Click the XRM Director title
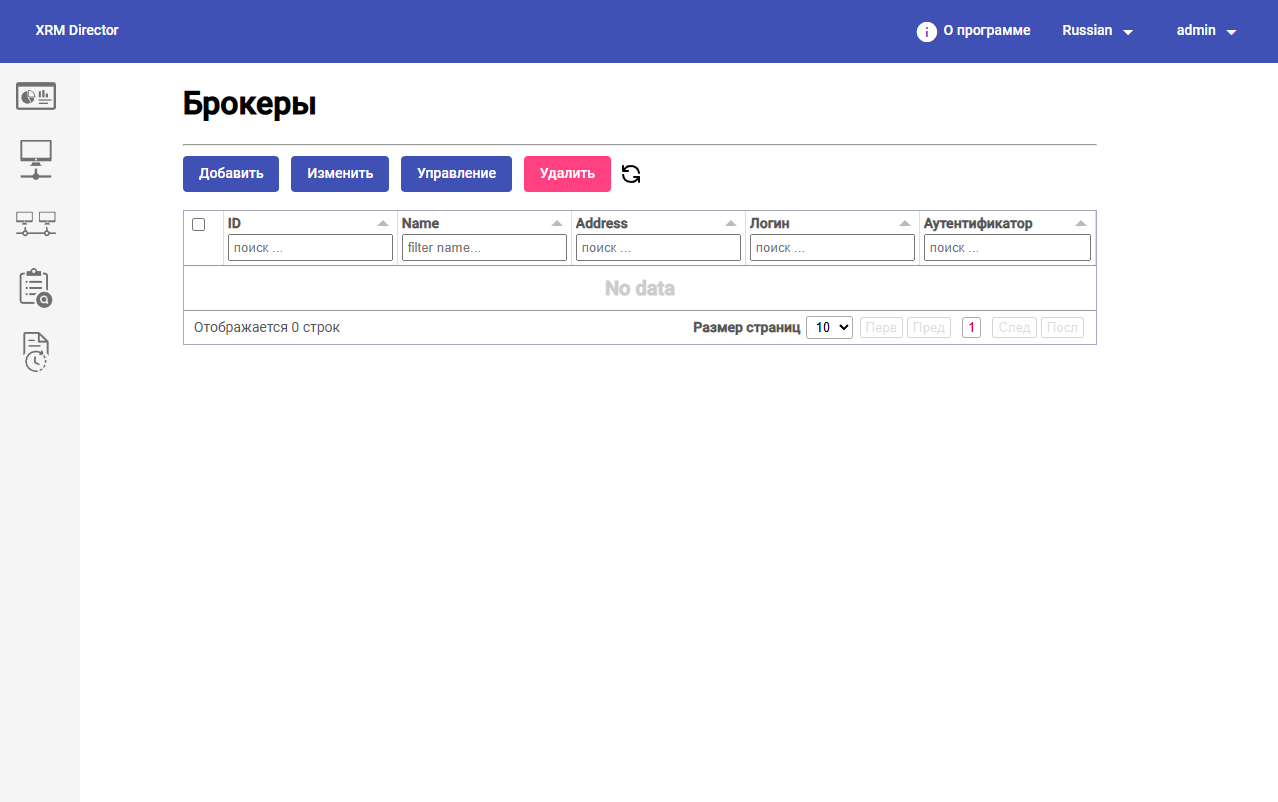The width and height of the screenshot is (1278, 802). [x=77, y=31]
